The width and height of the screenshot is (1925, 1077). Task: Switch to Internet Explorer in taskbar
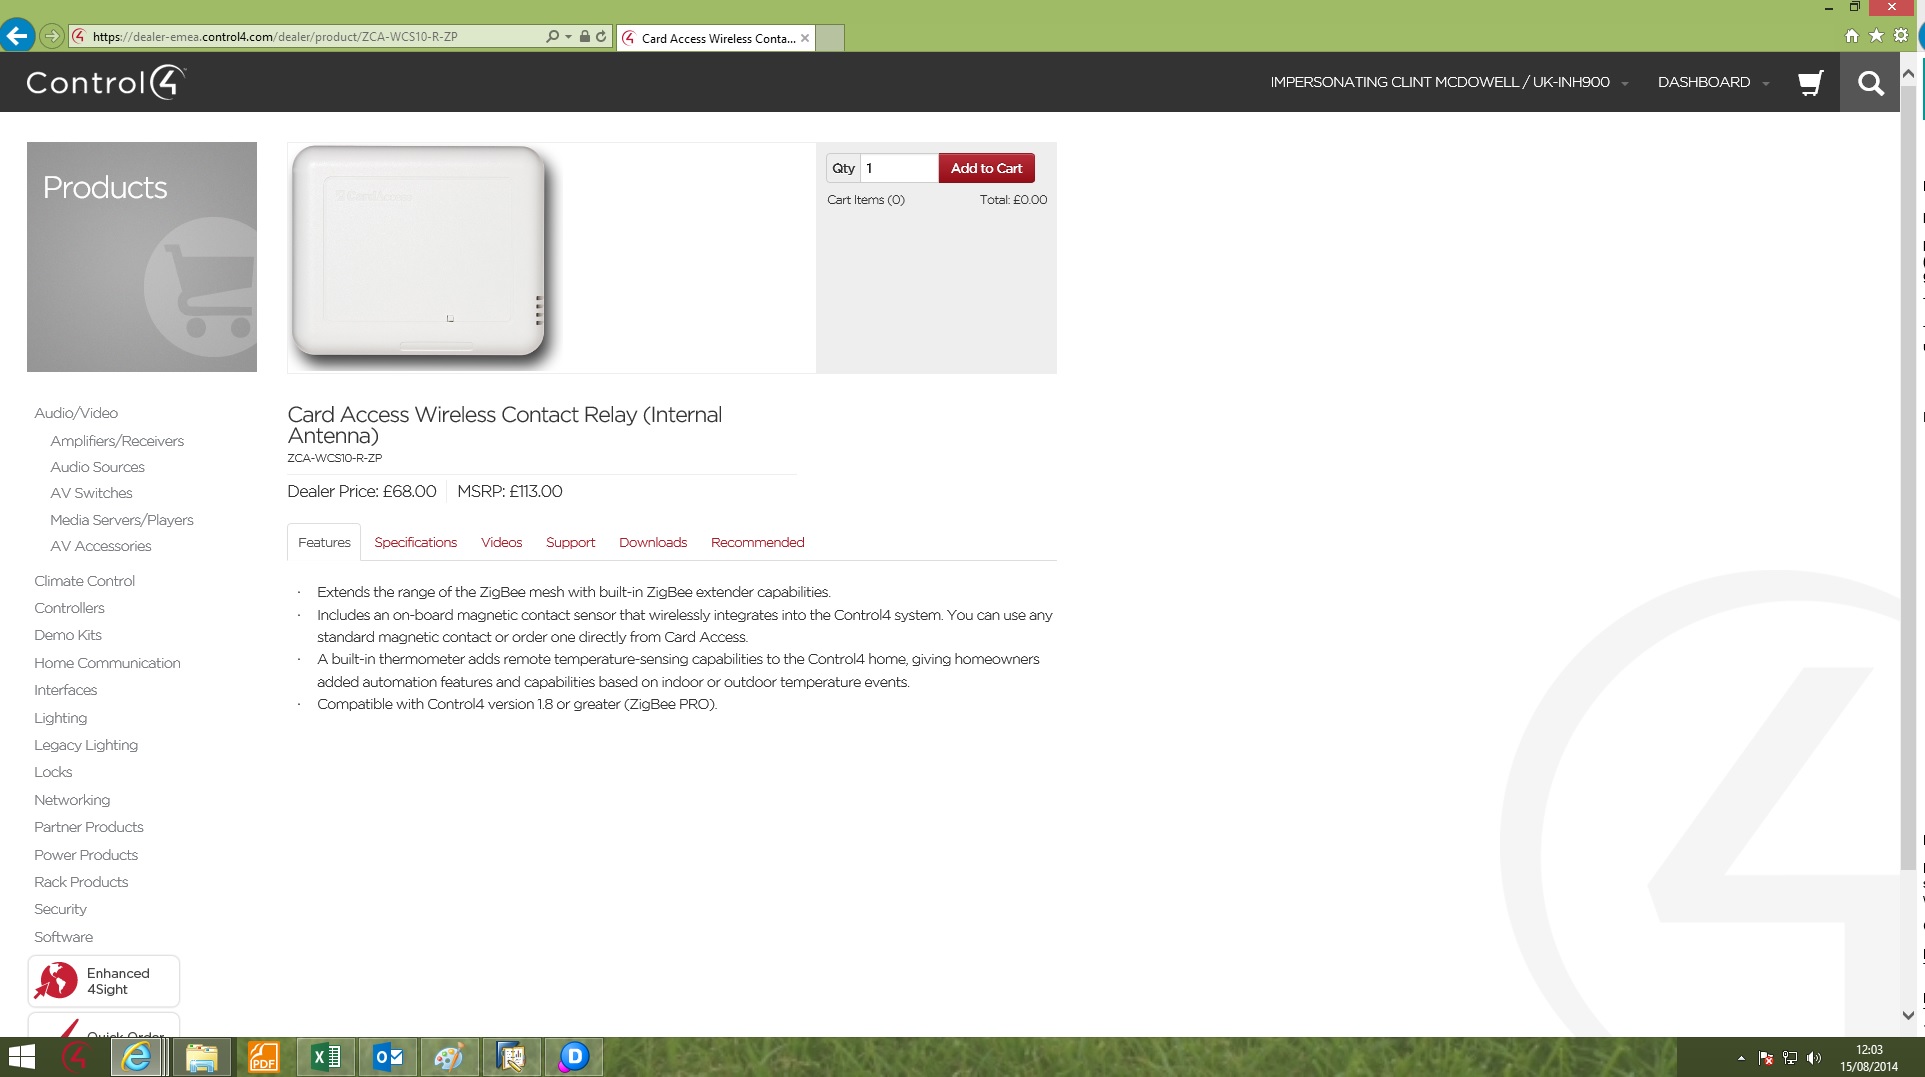pos(137,1057)
